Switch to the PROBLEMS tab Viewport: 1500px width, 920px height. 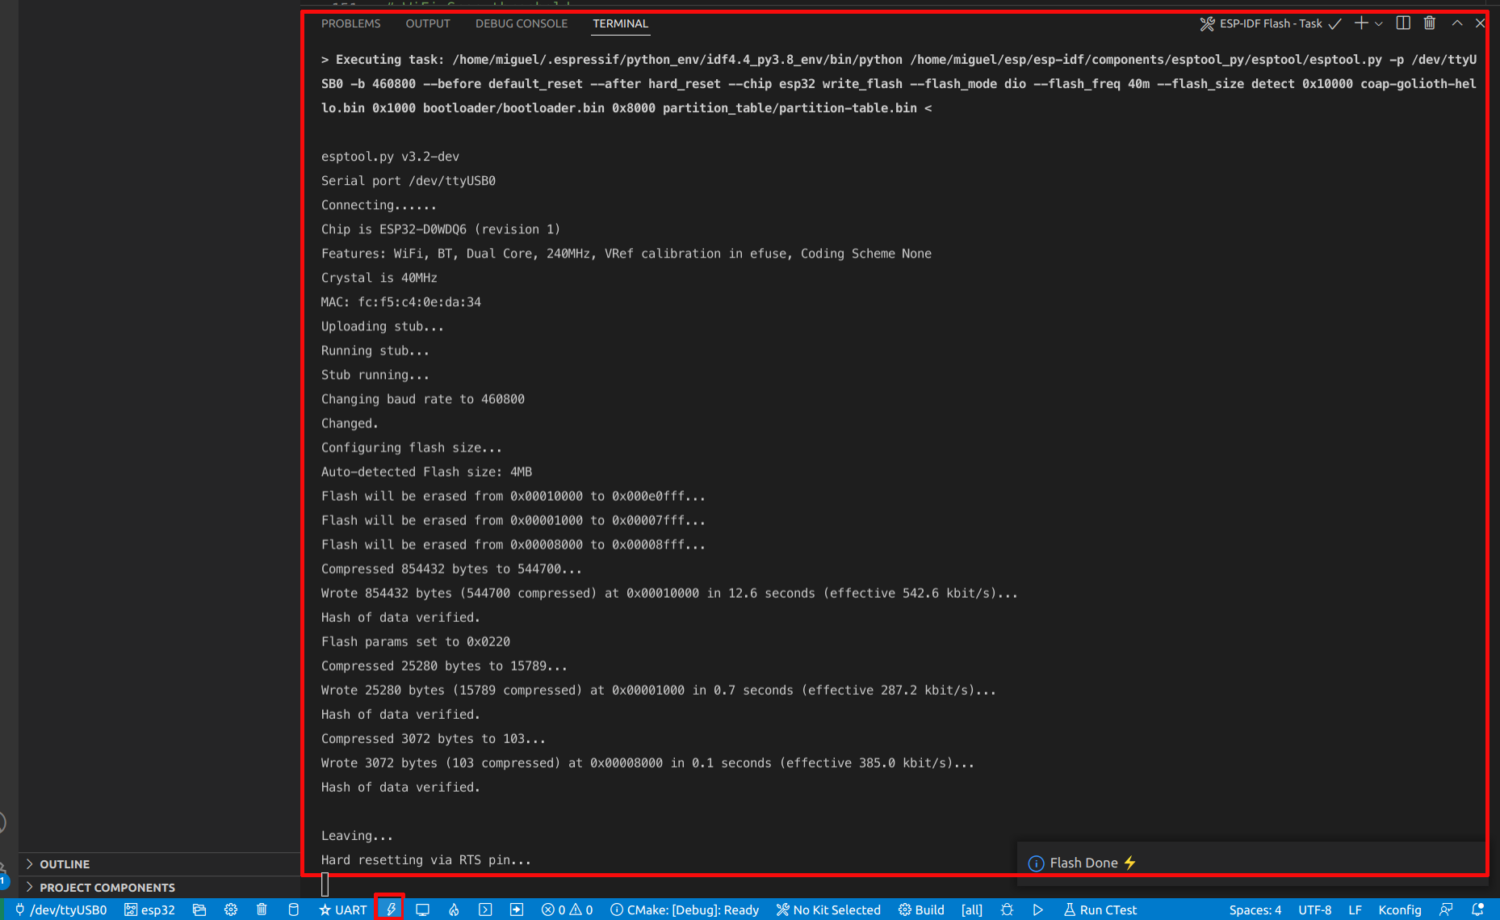(x=350, y=23)
